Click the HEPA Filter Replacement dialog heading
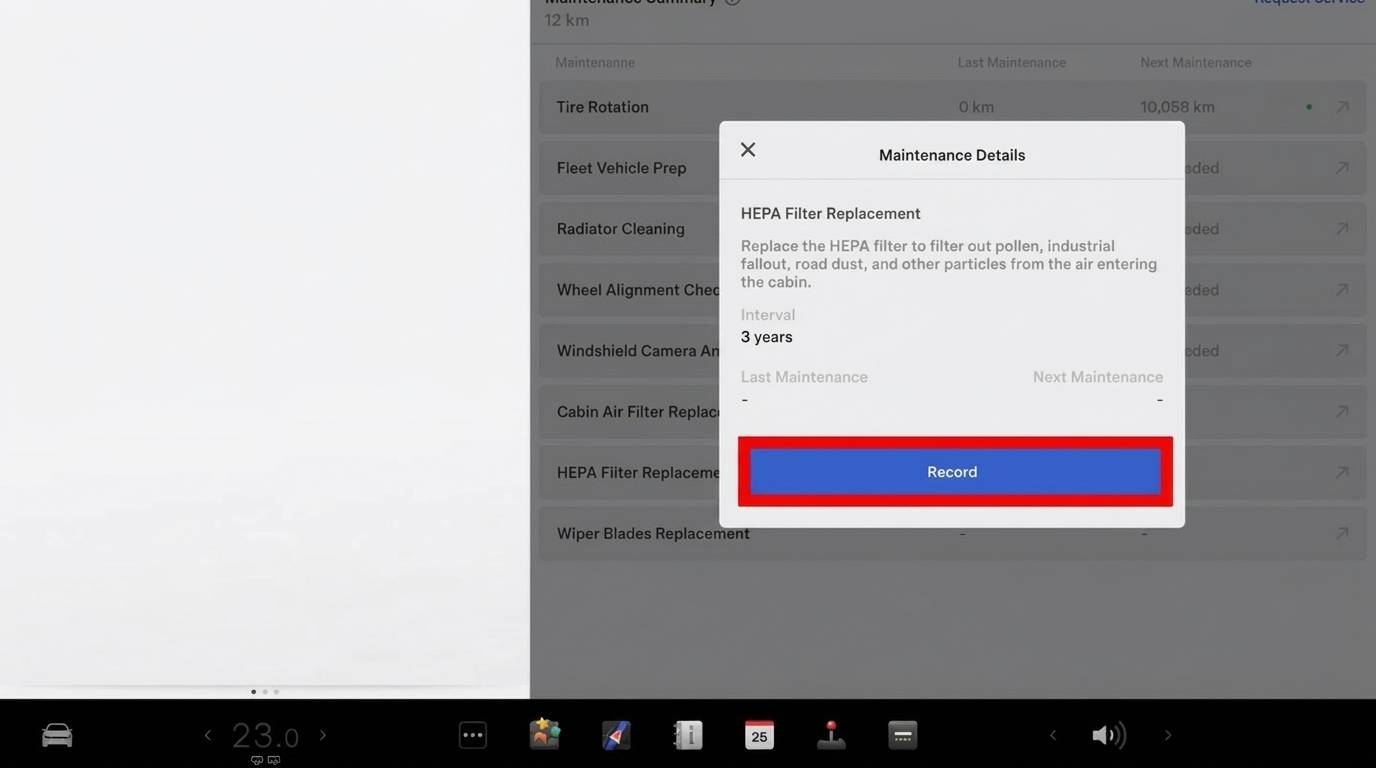The width and height of the screenshot is (1376, 768). tap(830, 213)
